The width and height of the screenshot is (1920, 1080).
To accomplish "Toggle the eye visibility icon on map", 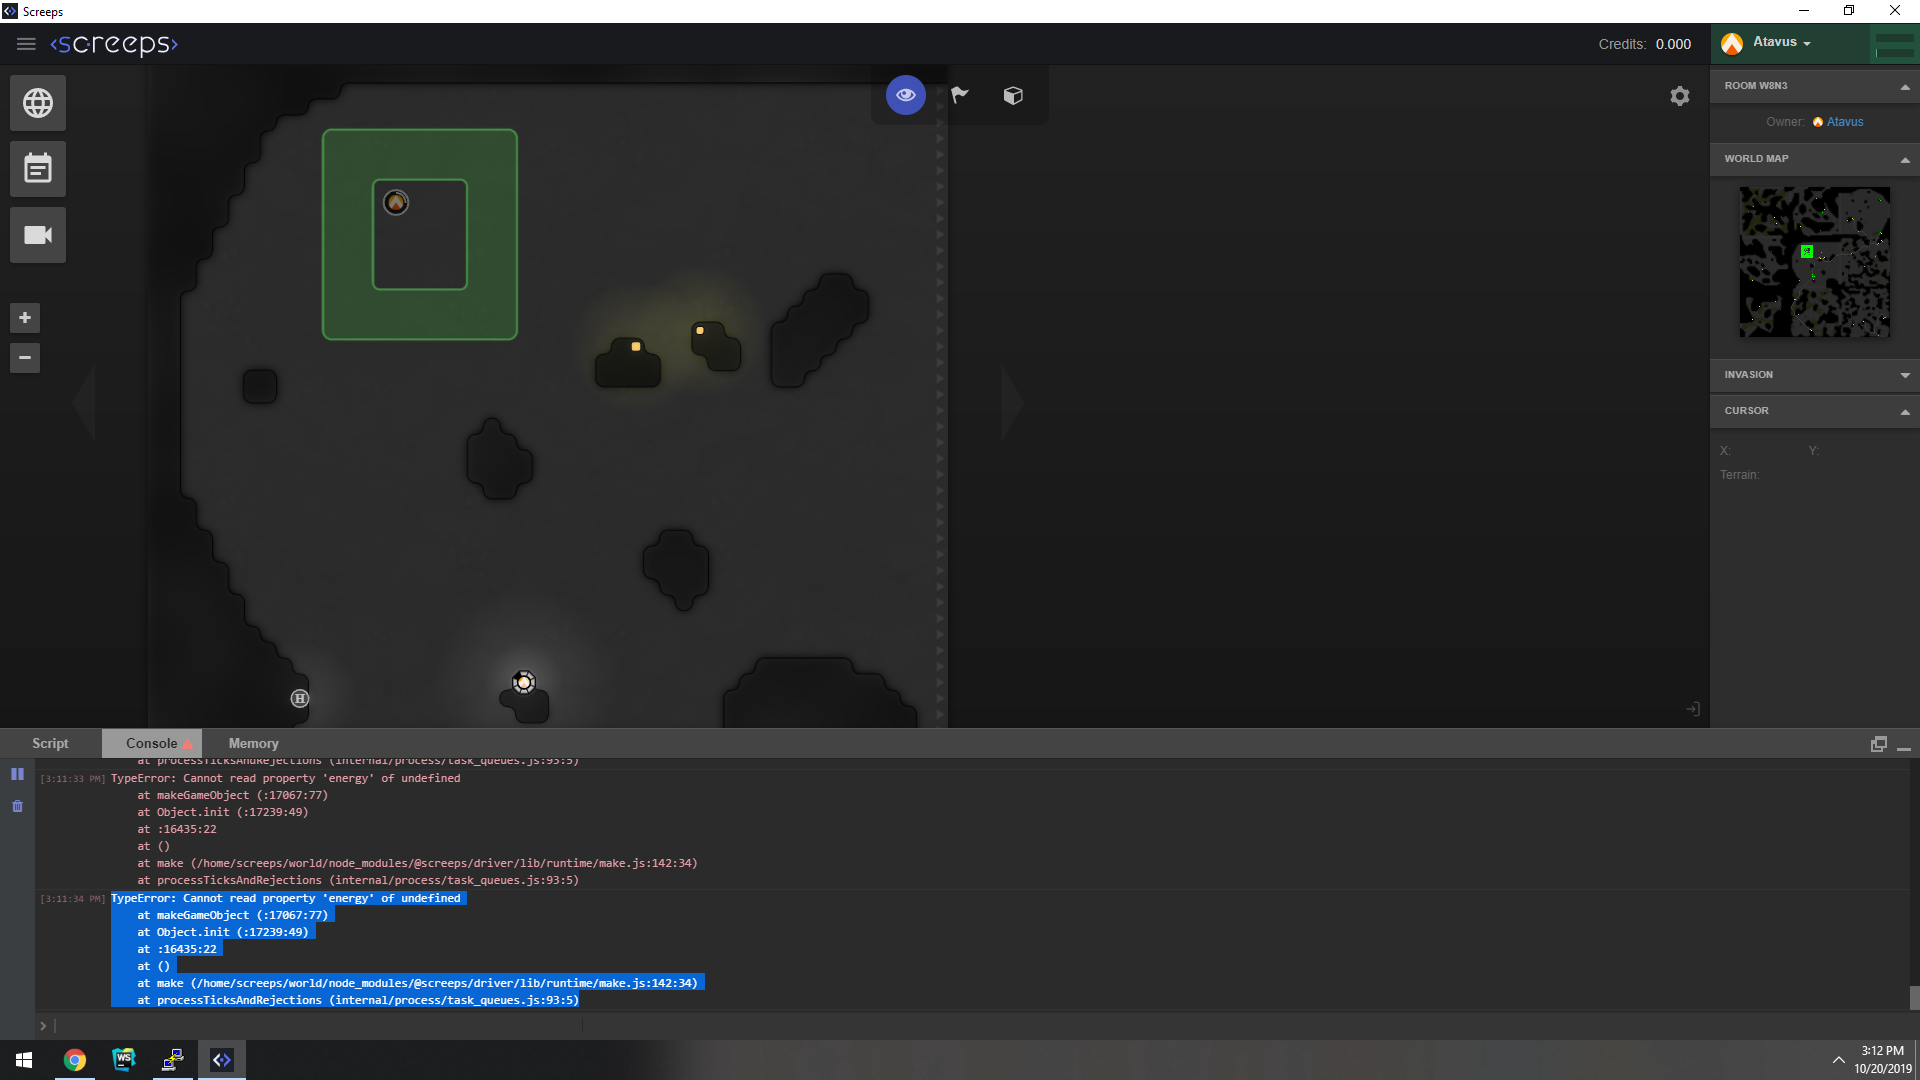I will click(906, 95).
